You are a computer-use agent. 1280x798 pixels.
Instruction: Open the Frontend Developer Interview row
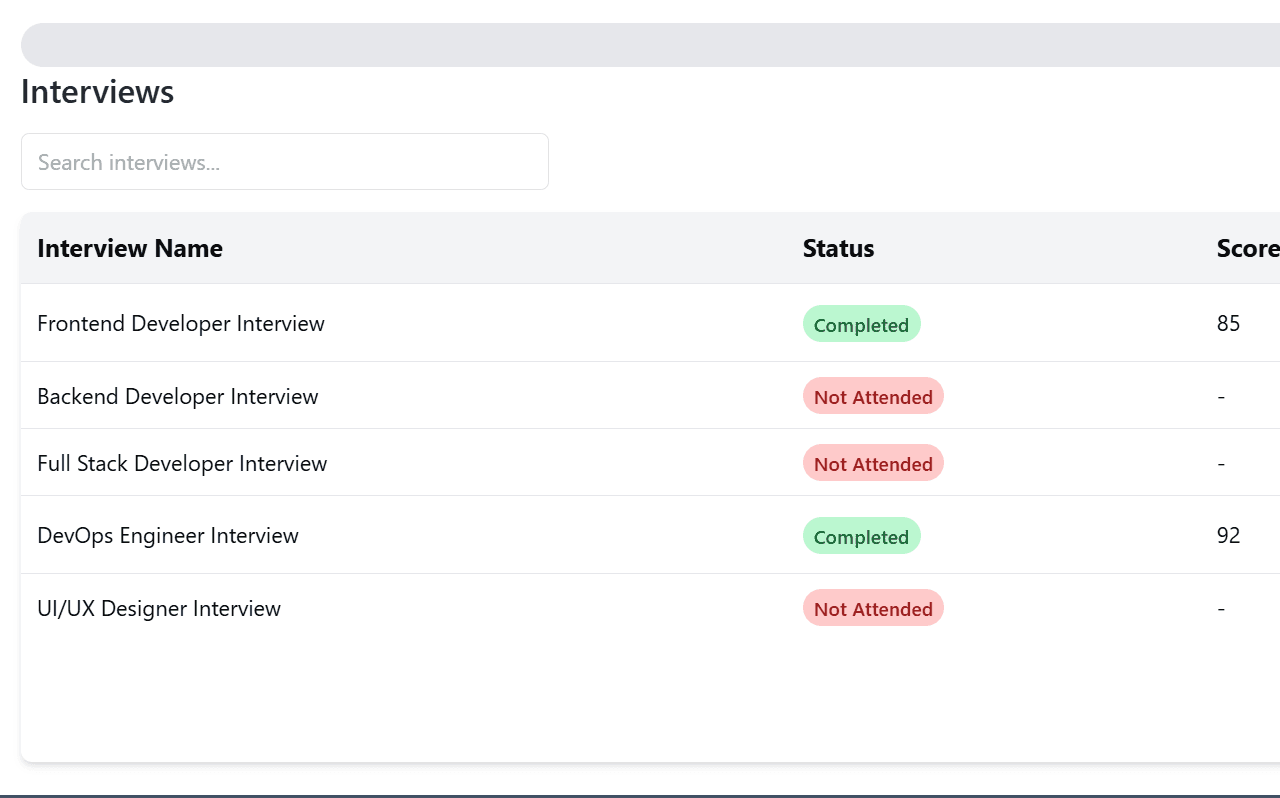(x=181, y=324)
